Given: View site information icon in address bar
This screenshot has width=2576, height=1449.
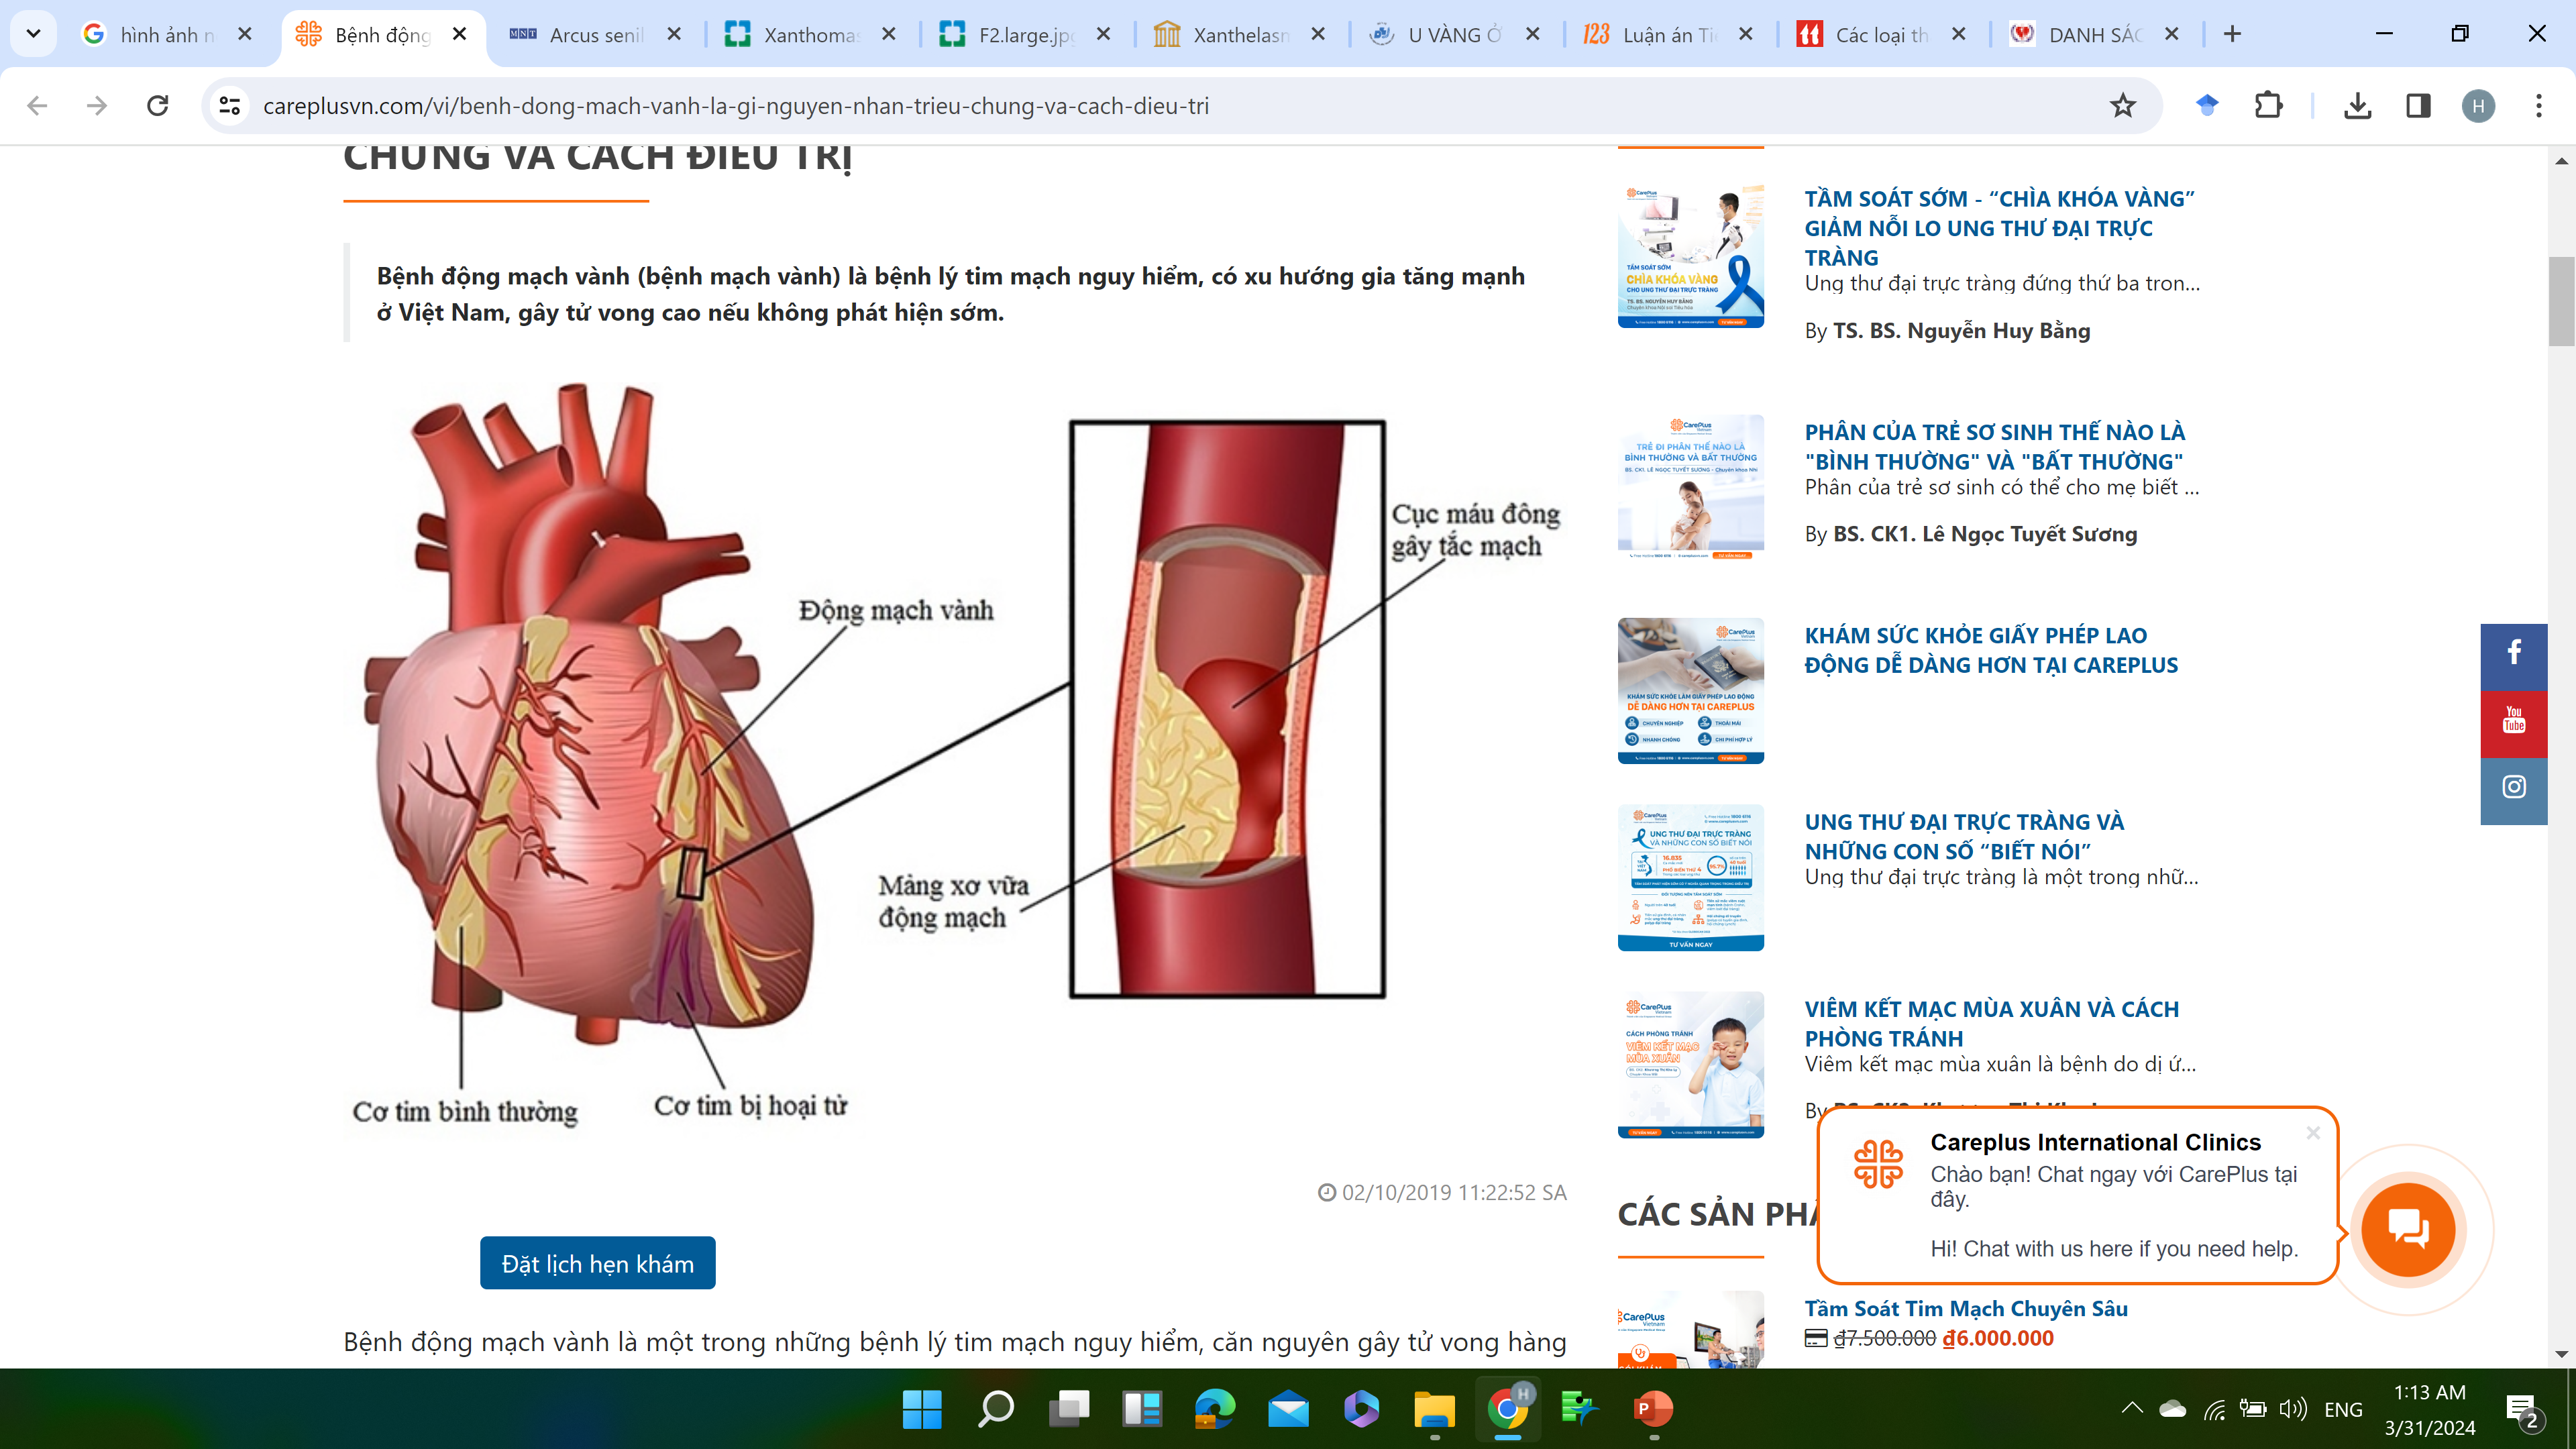Looking at the screenshot, I should point(230,106).
